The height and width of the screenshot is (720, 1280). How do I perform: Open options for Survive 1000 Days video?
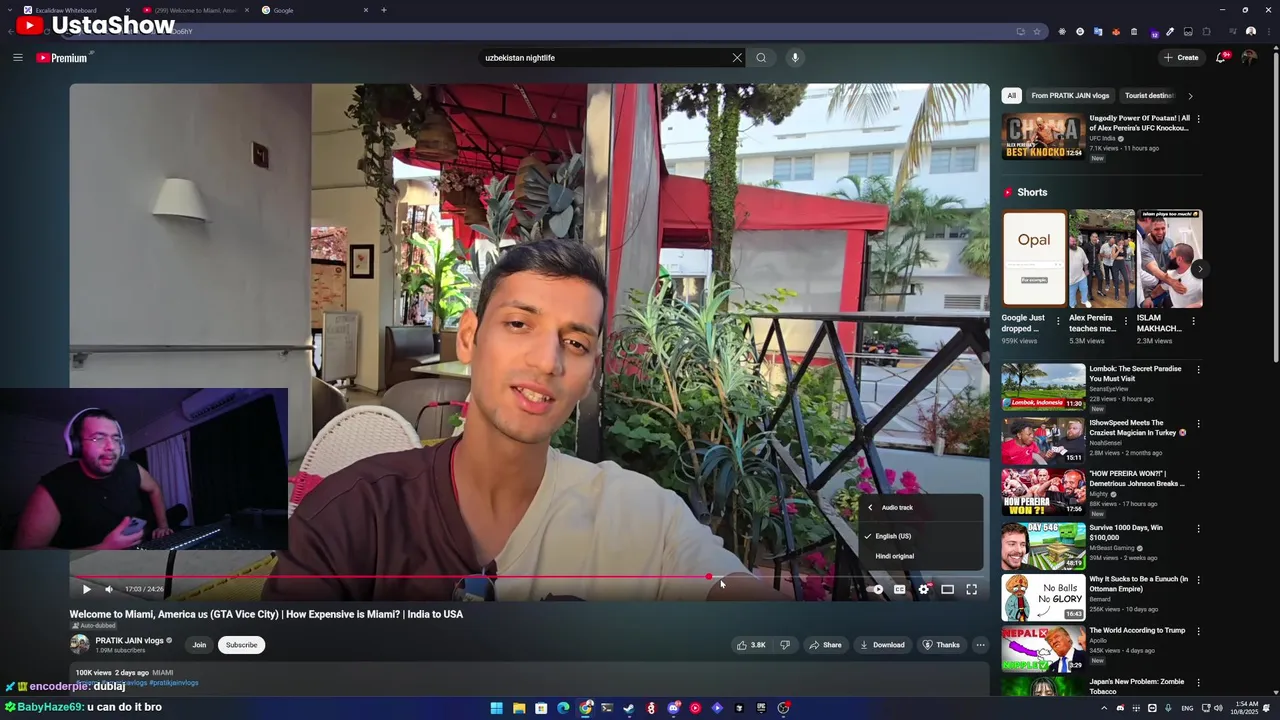(1198, 529)
